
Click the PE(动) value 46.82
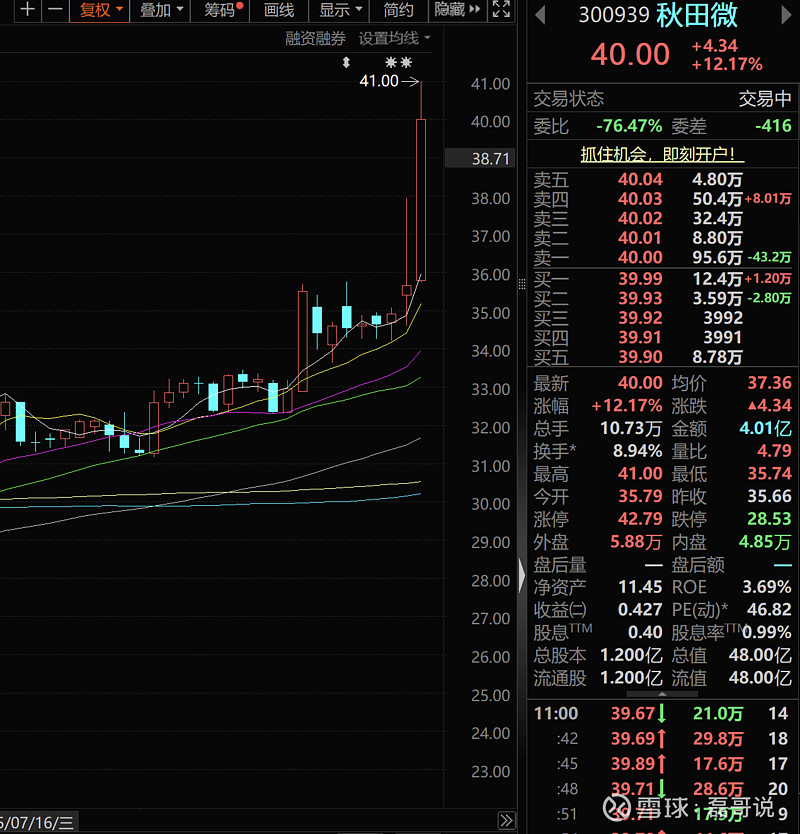point(769,609)
